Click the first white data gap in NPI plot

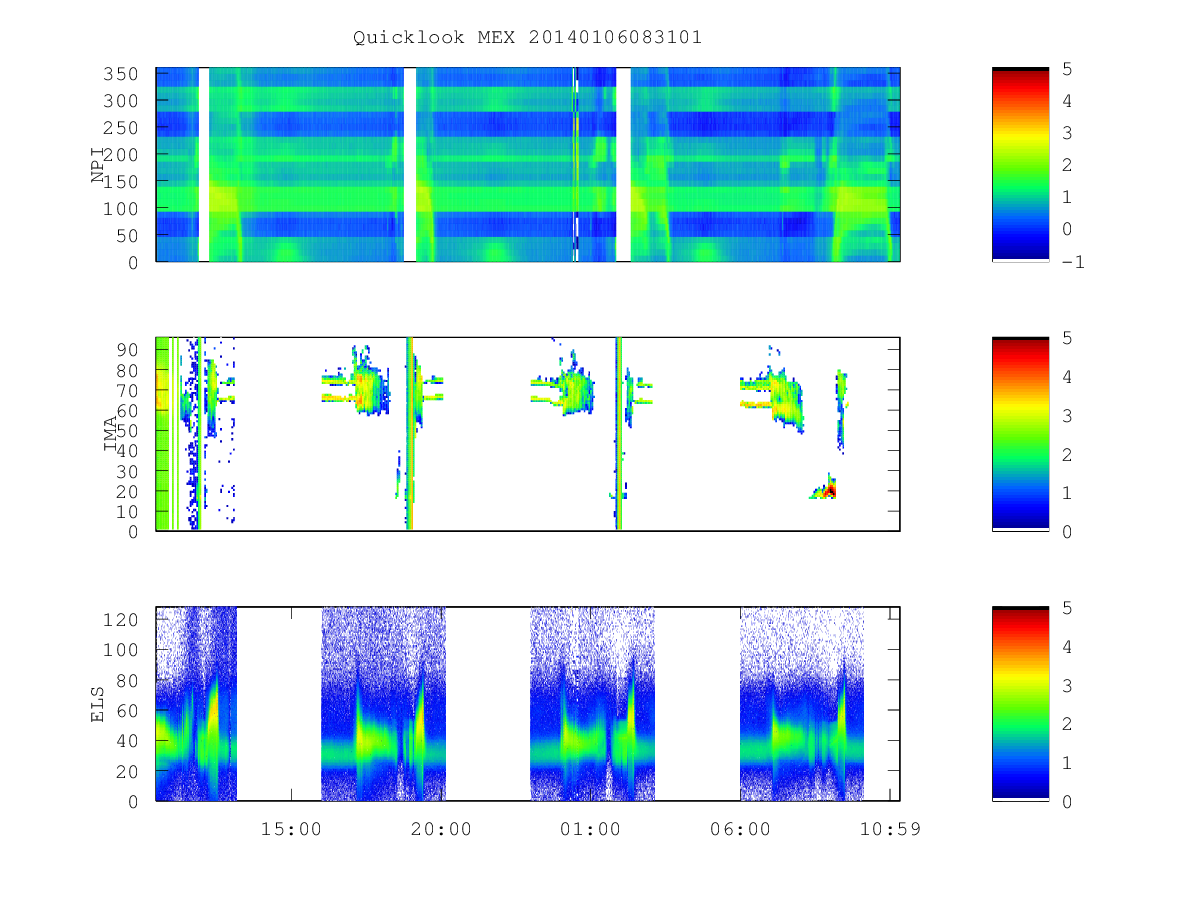pos(204,165)
